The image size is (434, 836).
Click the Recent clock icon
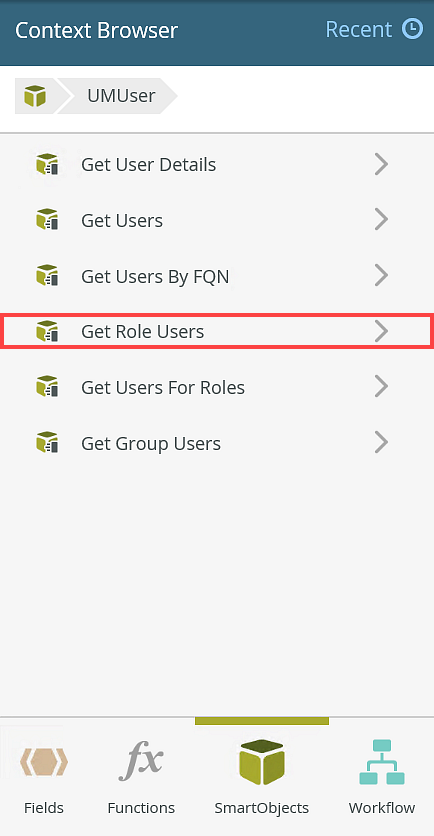pos(413,29)
